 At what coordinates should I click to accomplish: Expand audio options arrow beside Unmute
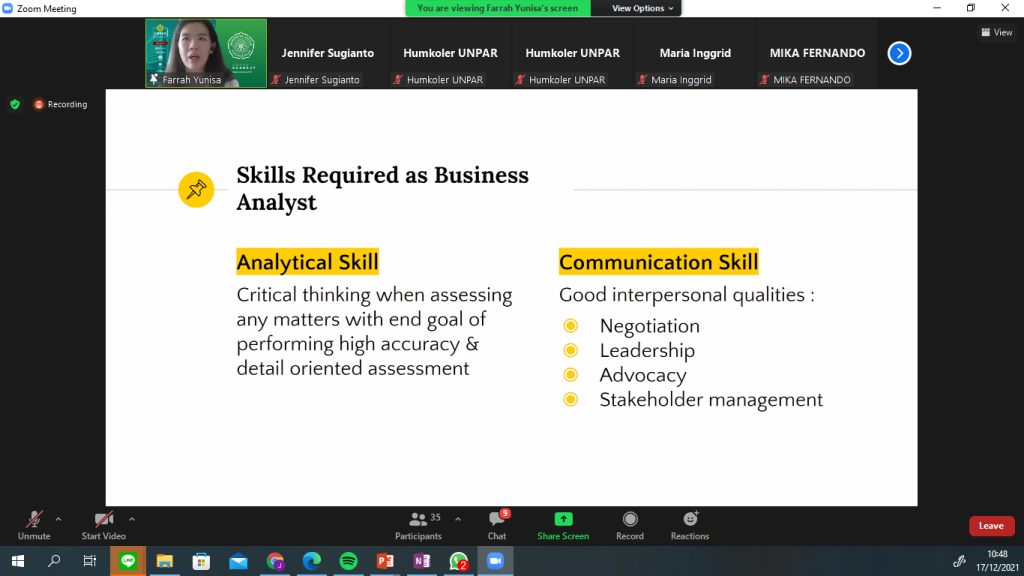click(x=58, y=519)
